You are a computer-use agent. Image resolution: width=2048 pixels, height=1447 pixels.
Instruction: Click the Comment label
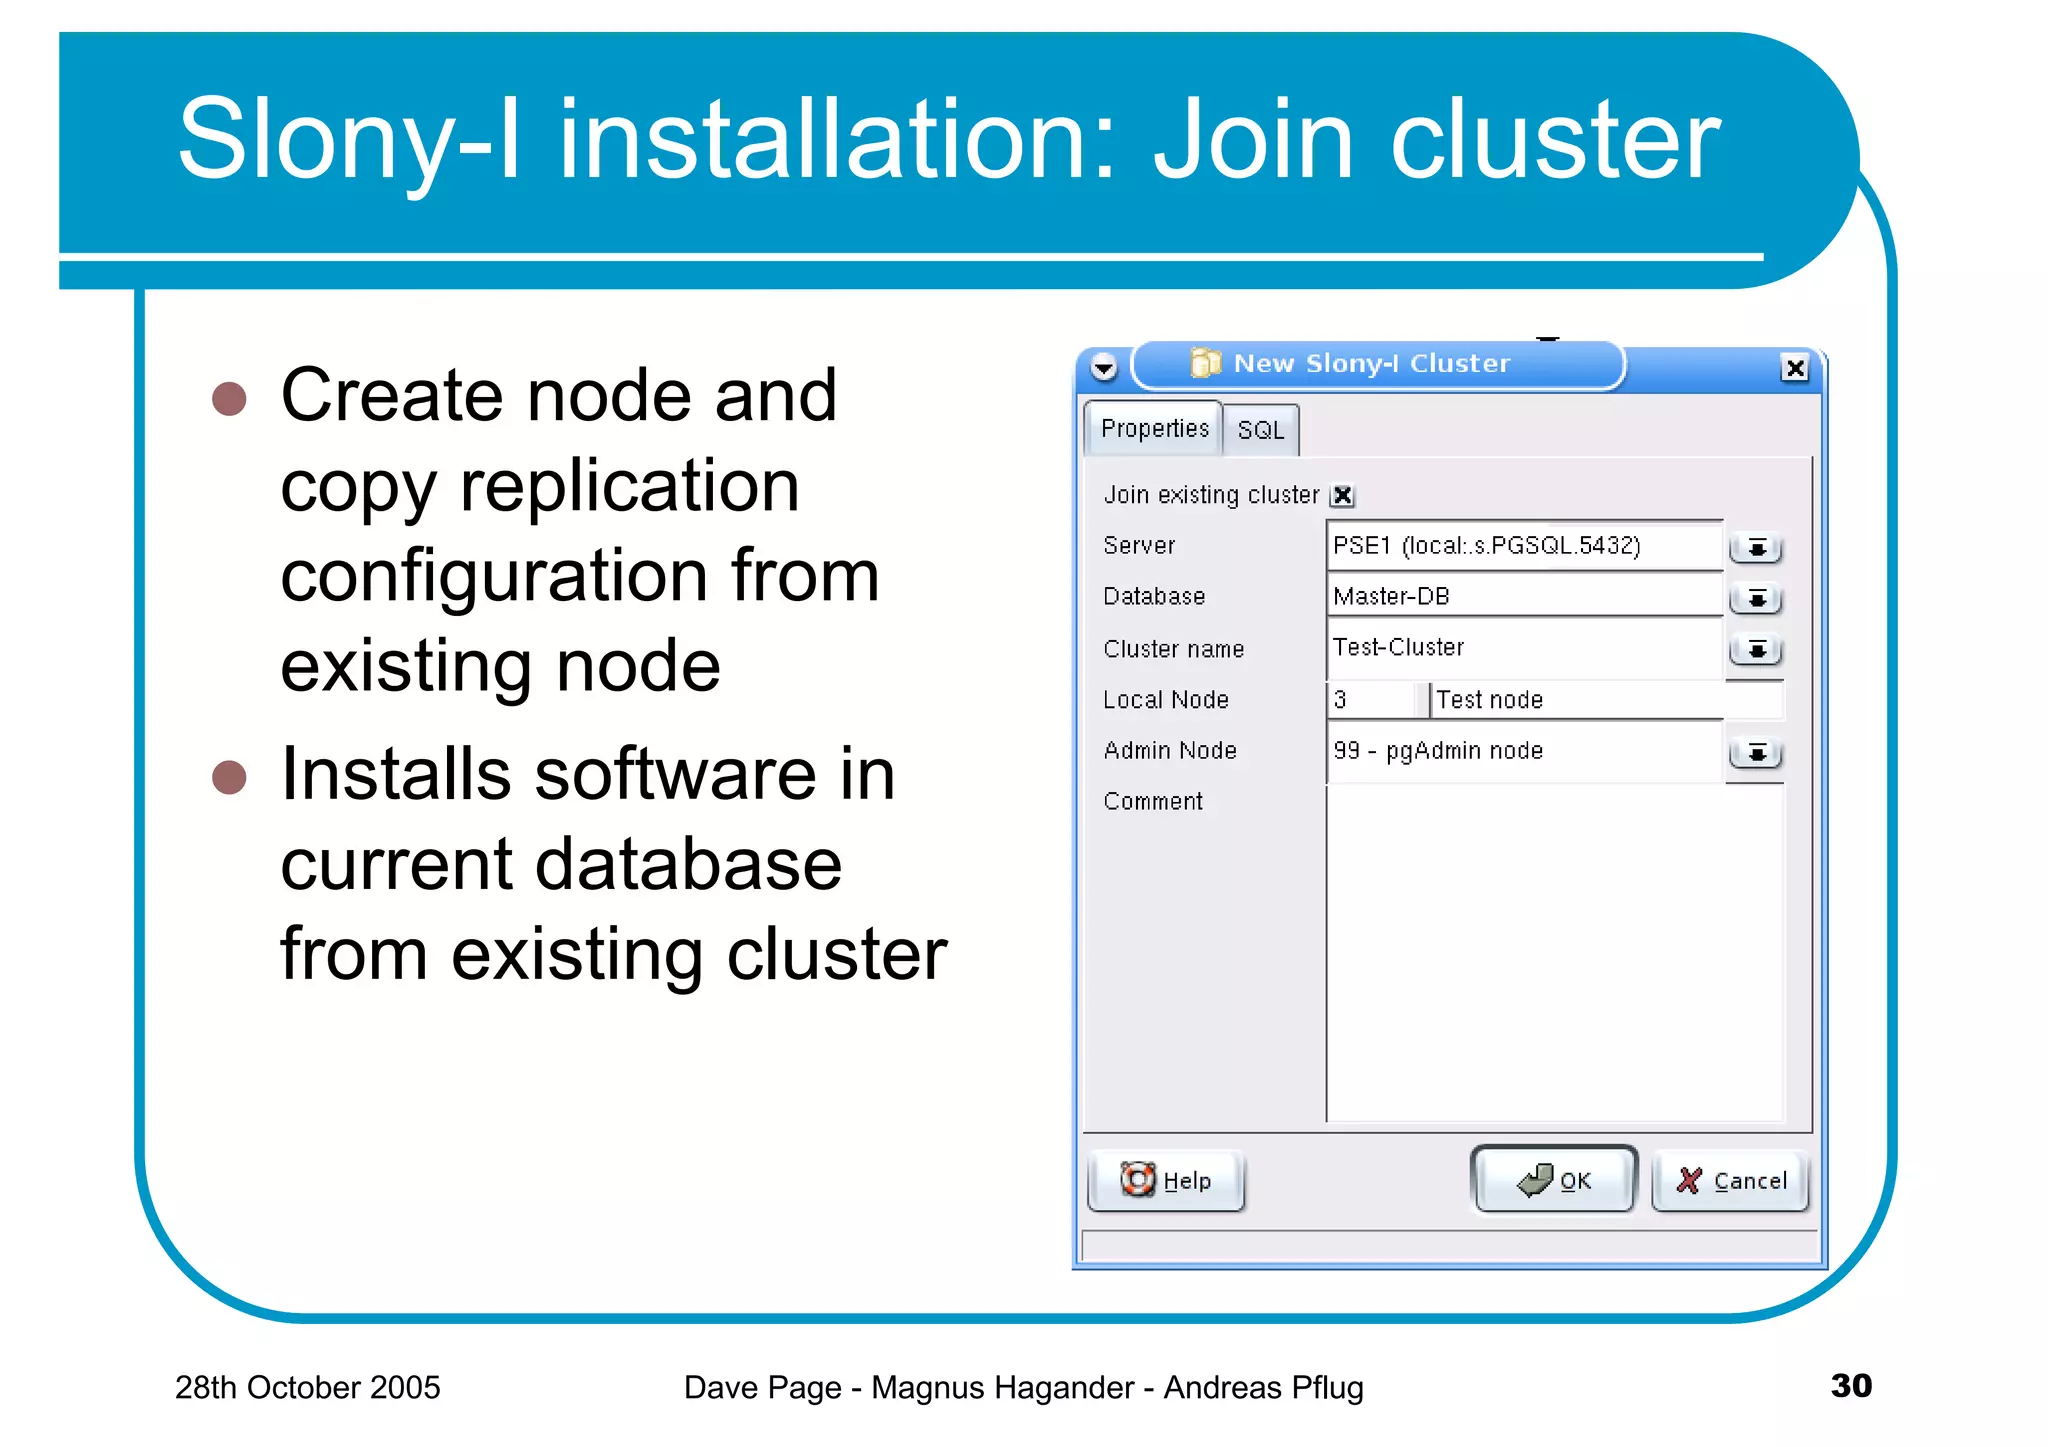(1153, 802)
